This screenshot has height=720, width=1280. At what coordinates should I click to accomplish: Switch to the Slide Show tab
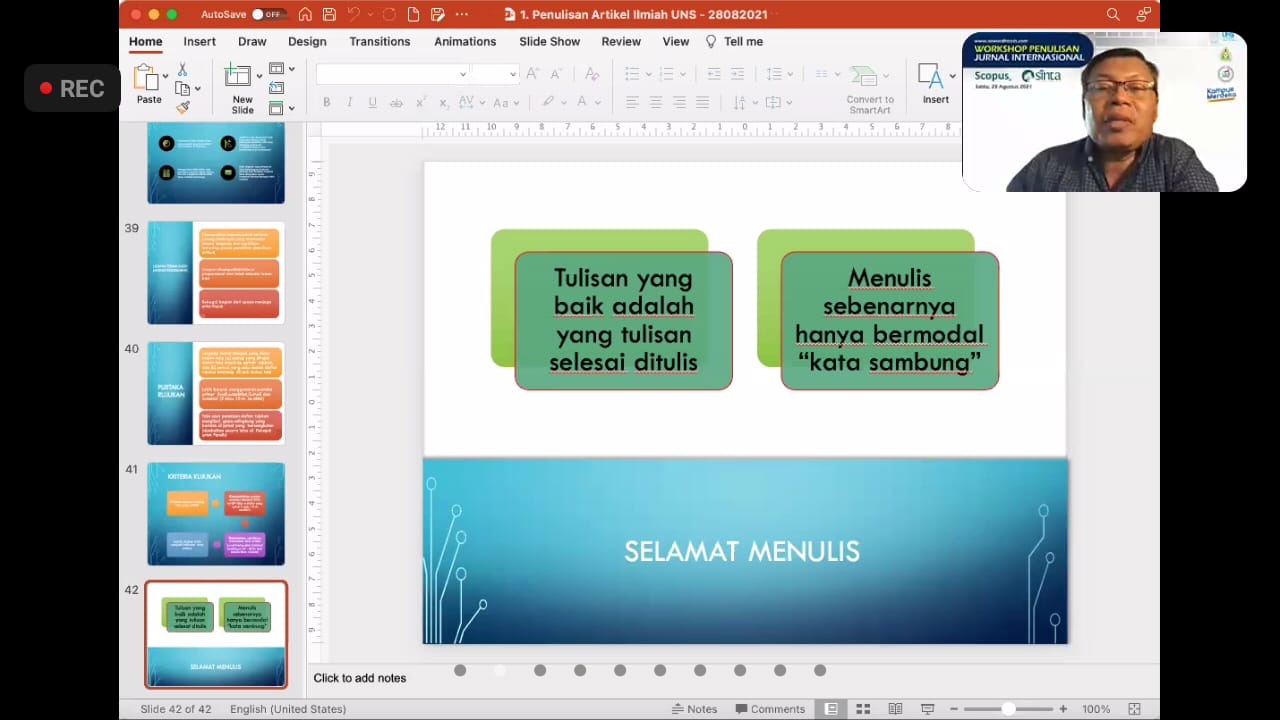pos(549,41)
